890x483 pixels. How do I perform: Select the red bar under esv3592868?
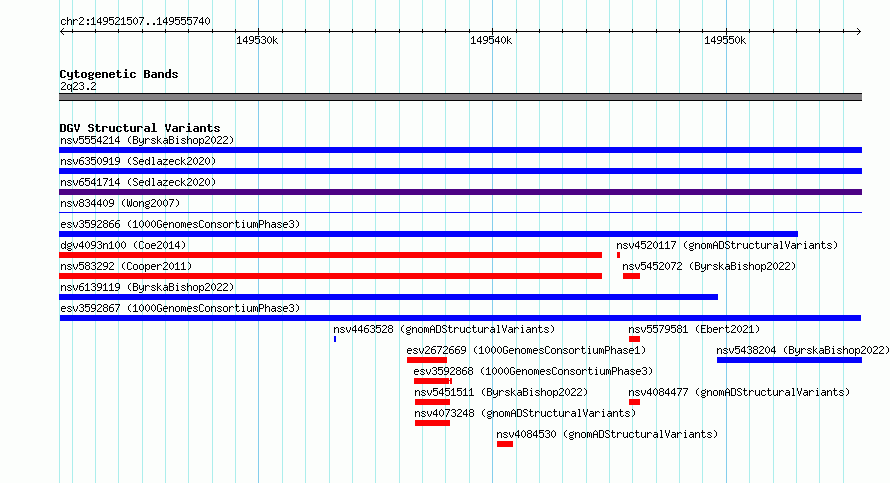[433, 381]
